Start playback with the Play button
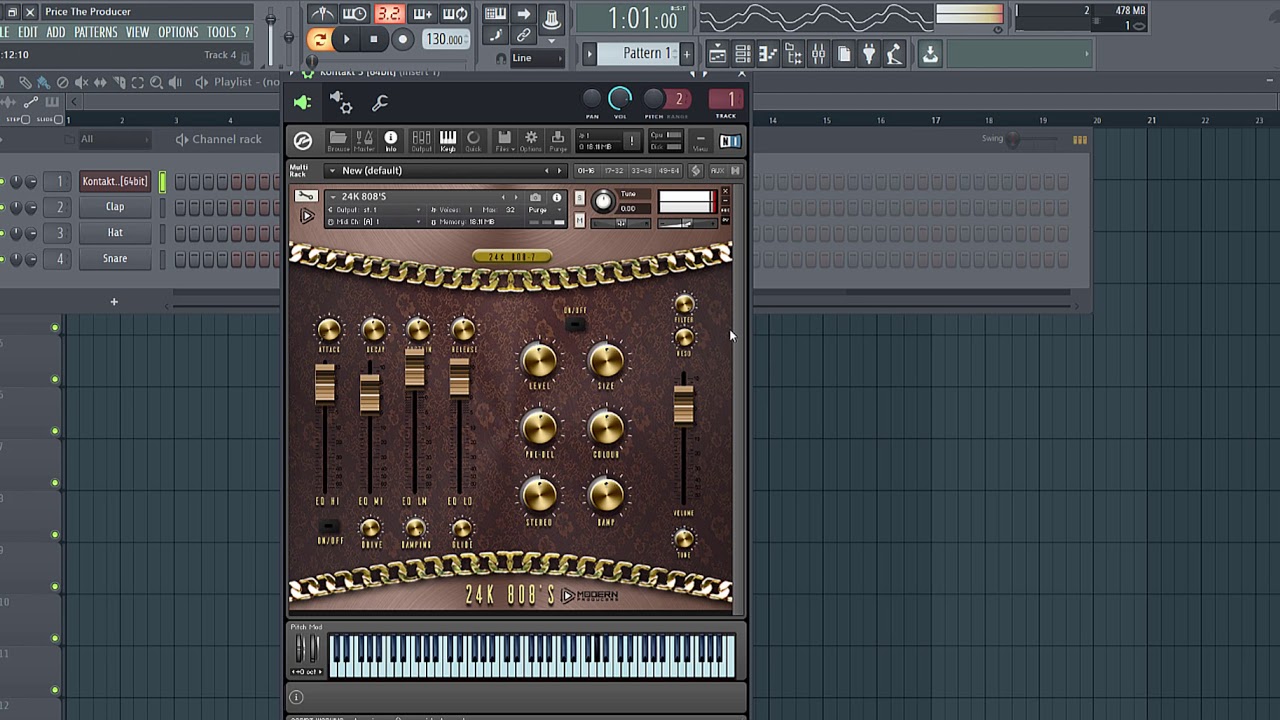This screenshot has width=1280, height=720. click(x=346, y=40)
